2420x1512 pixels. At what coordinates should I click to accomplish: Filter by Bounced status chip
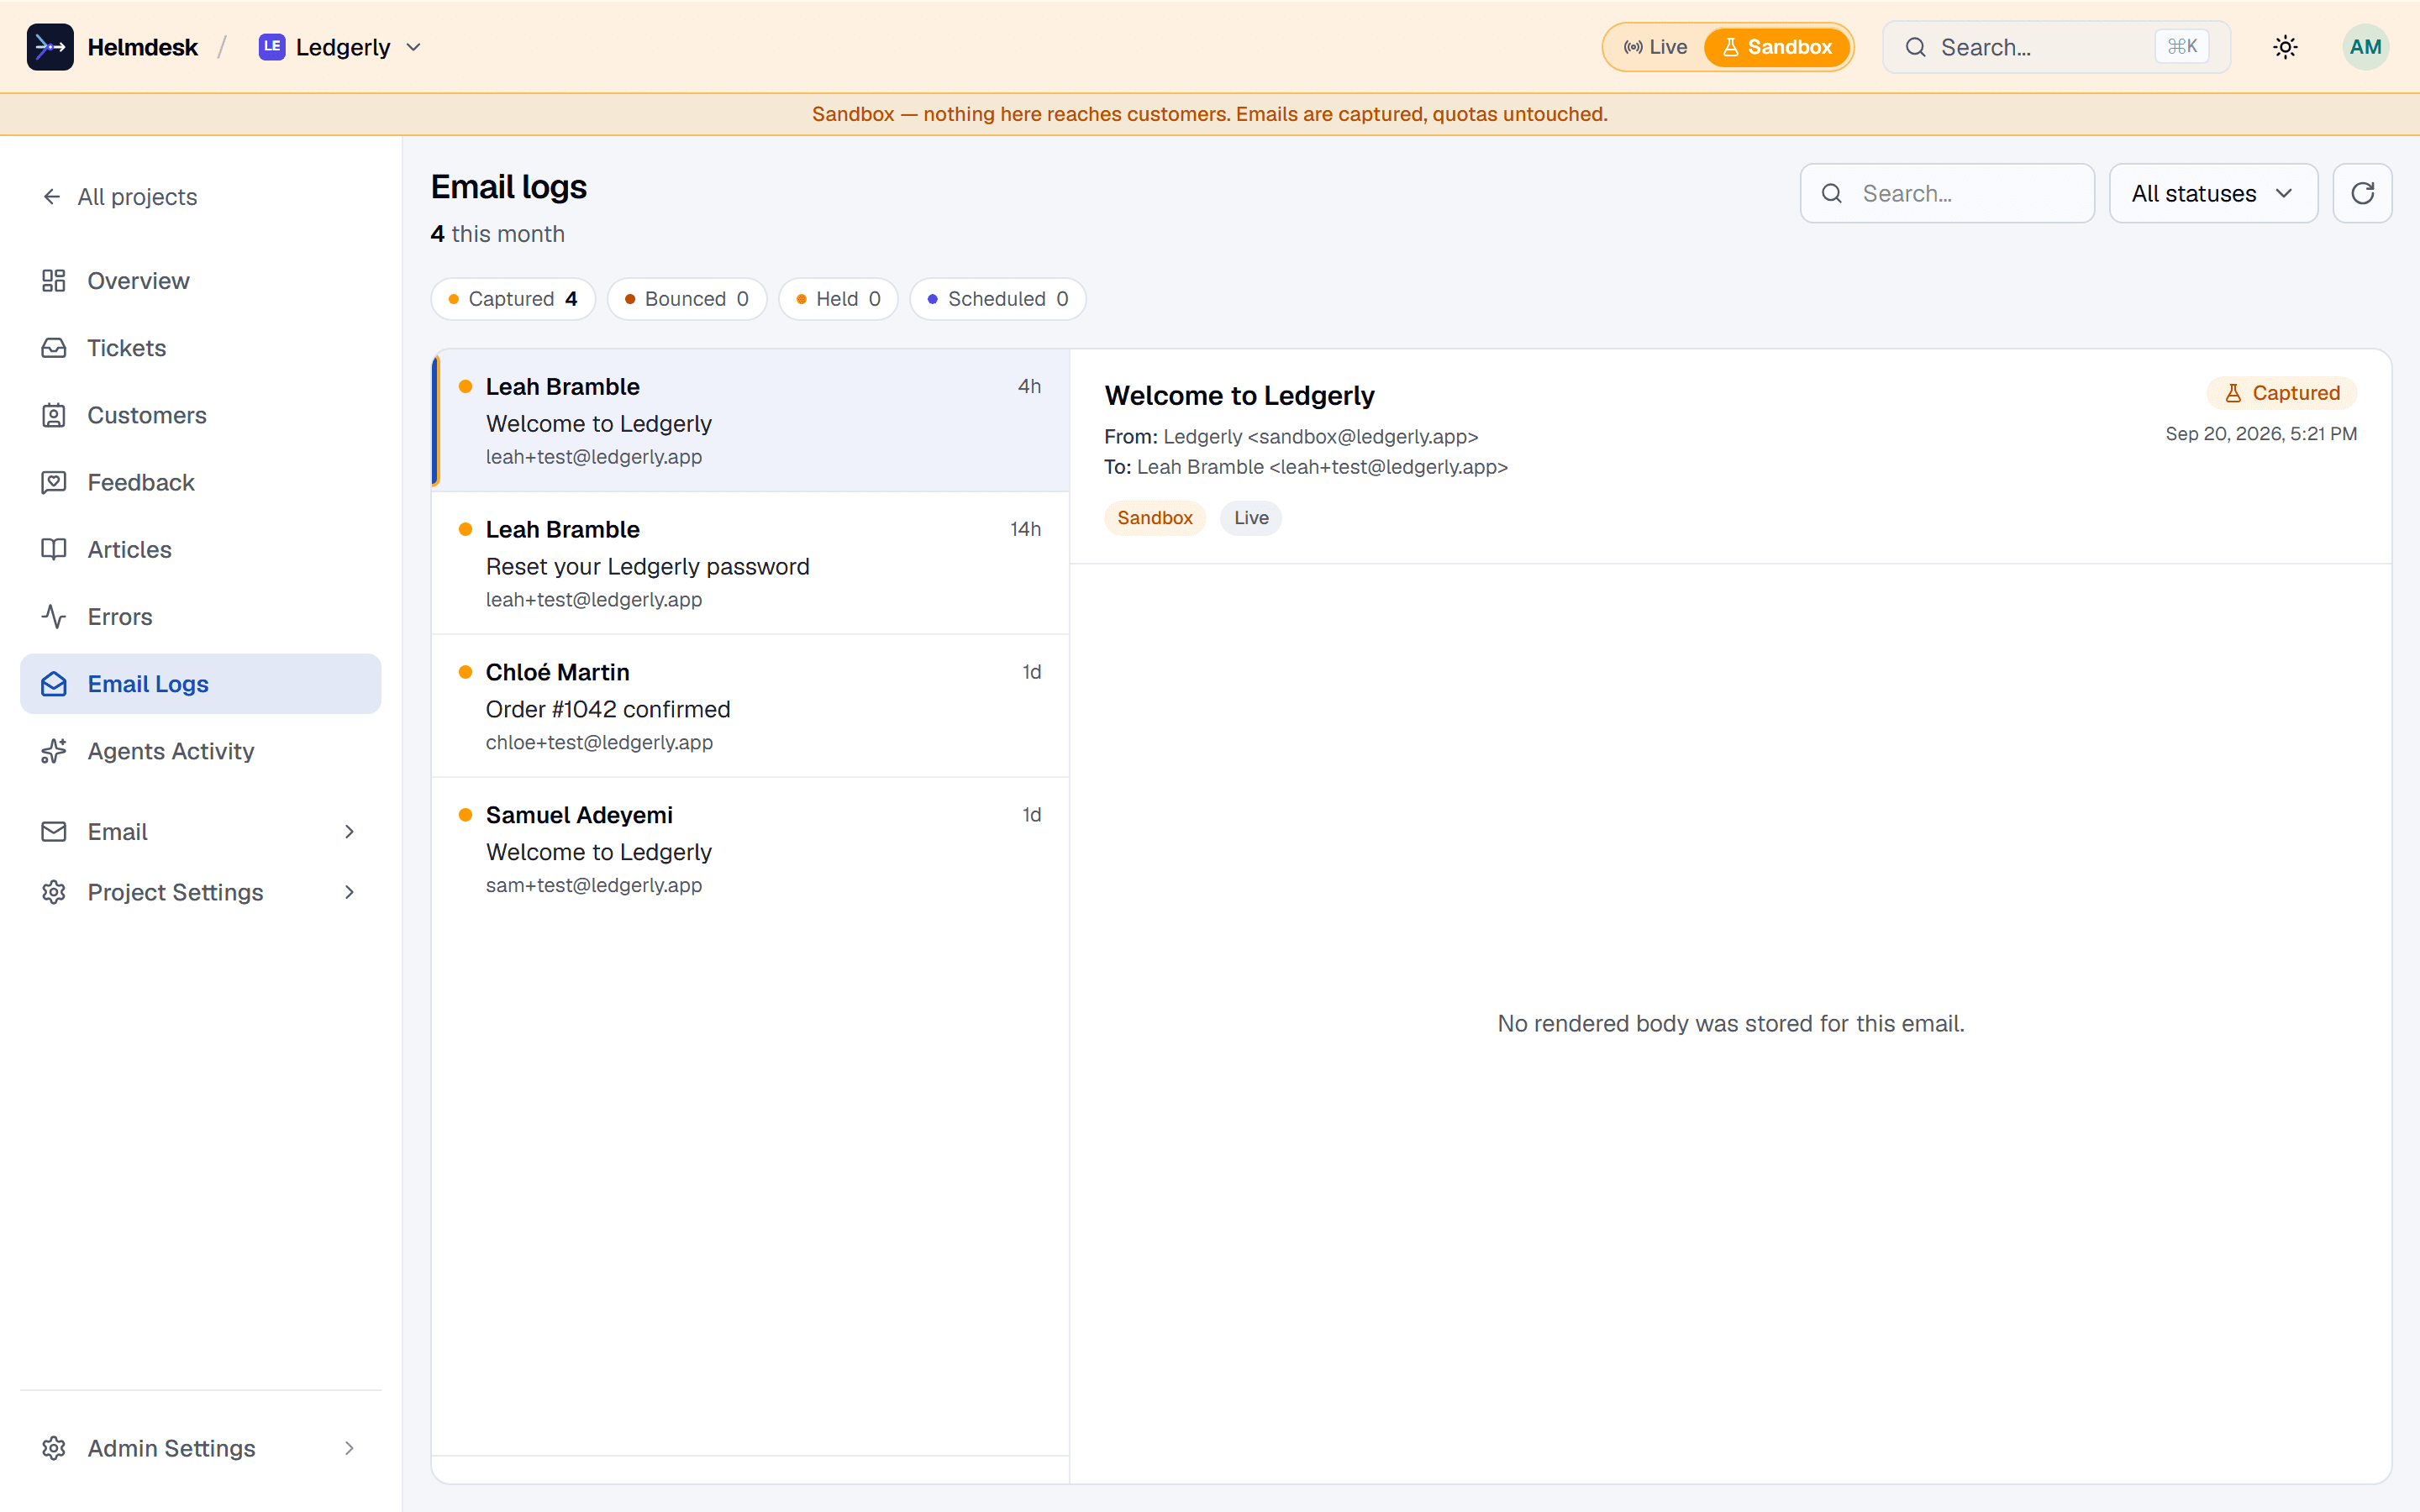(687, 299)
